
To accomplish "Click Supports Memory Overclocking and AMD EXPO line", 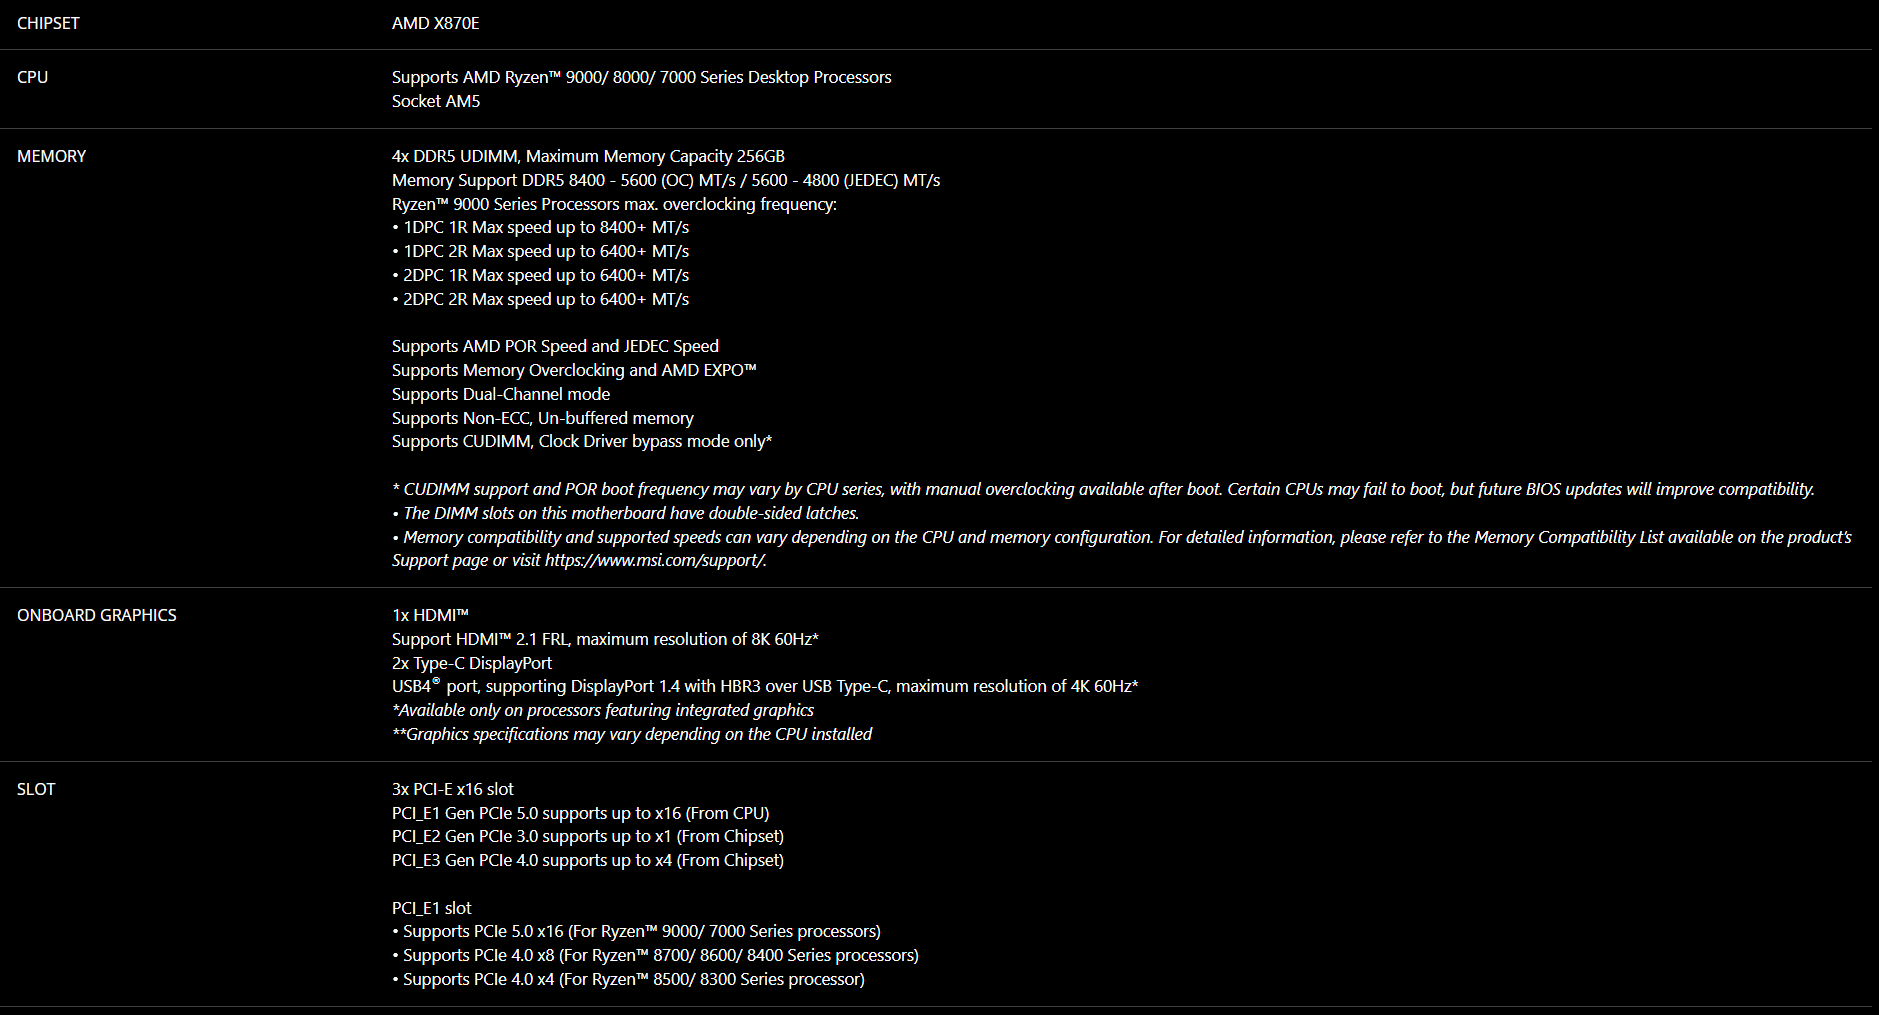I will tap(574, 370).
